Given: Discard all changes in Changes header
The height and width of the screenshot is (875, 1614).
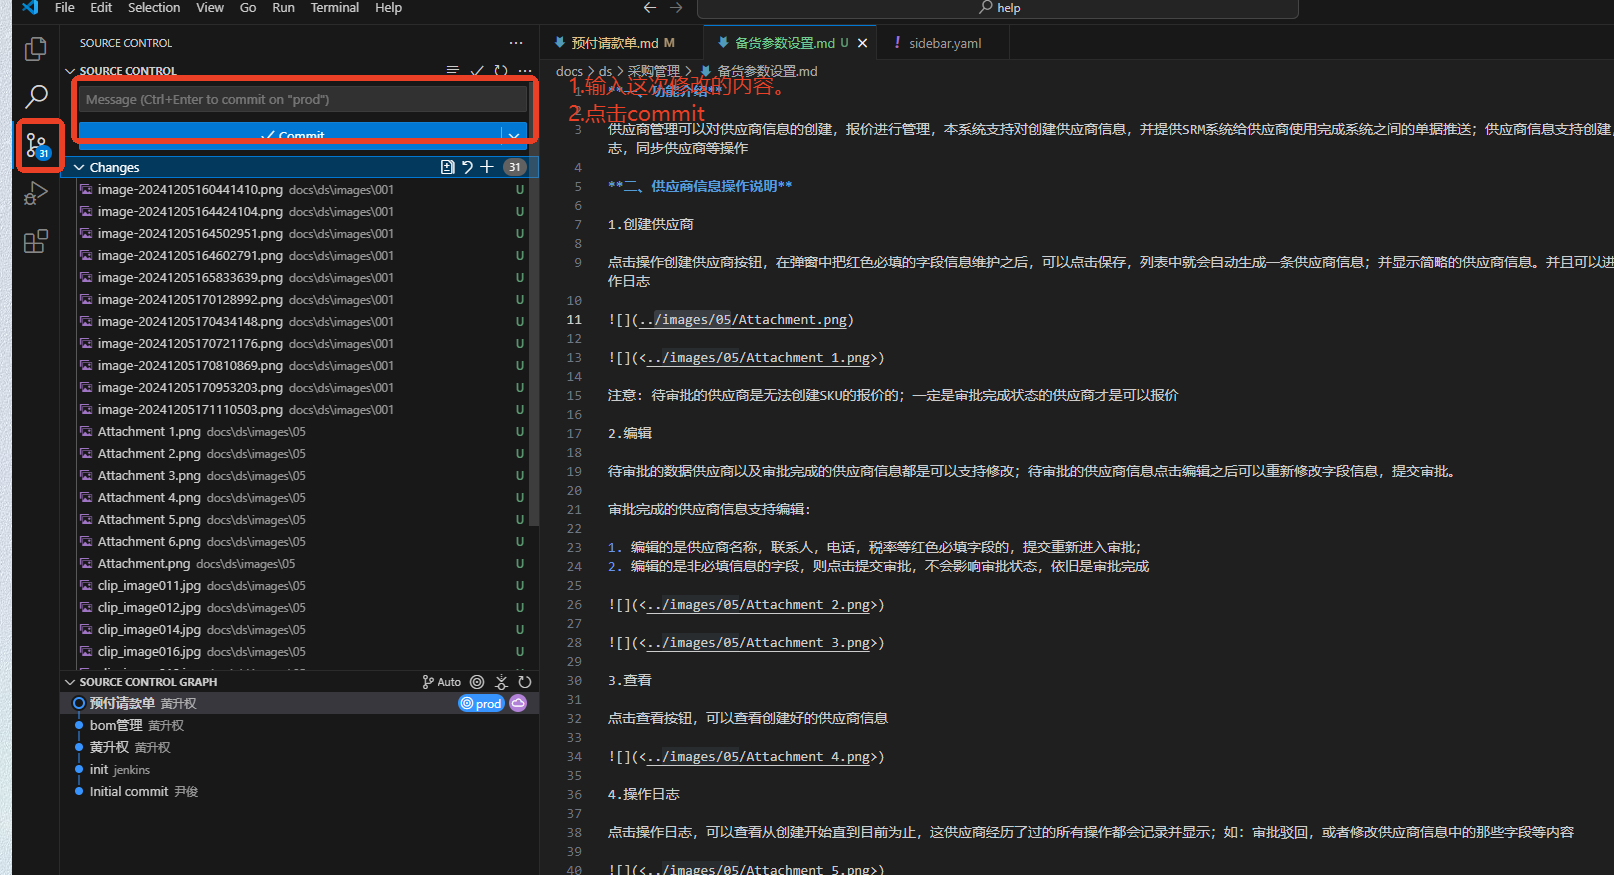Looking at the screenshot, I should (467, 167).
